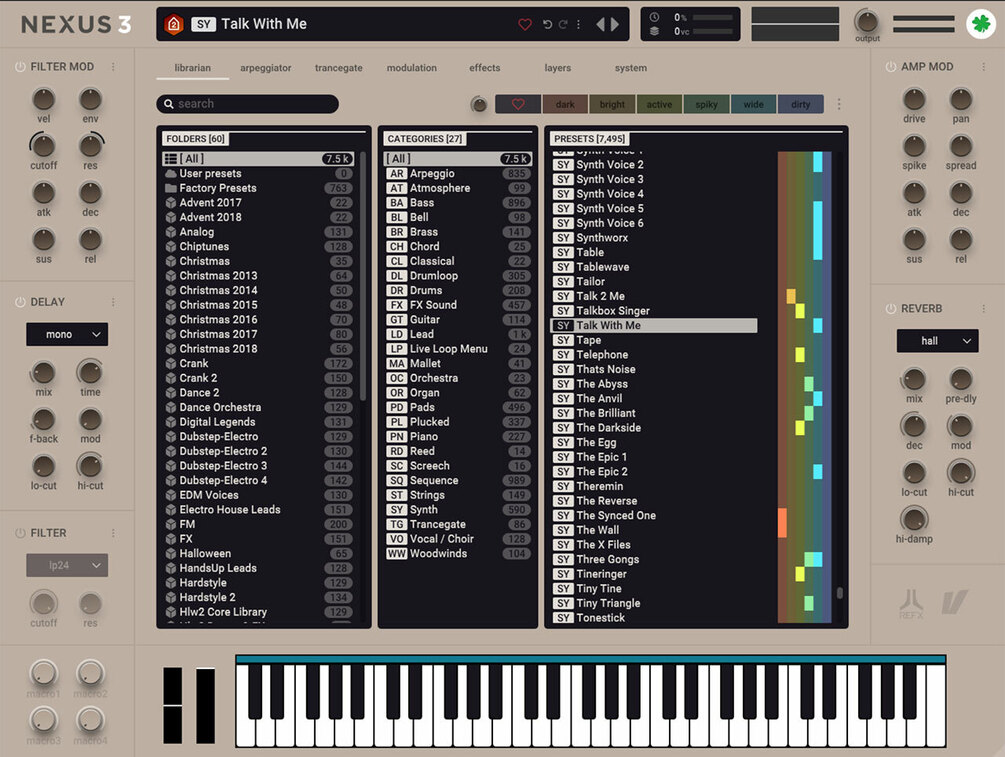Open the FILTER MOD options menu dots

[113, 67]
